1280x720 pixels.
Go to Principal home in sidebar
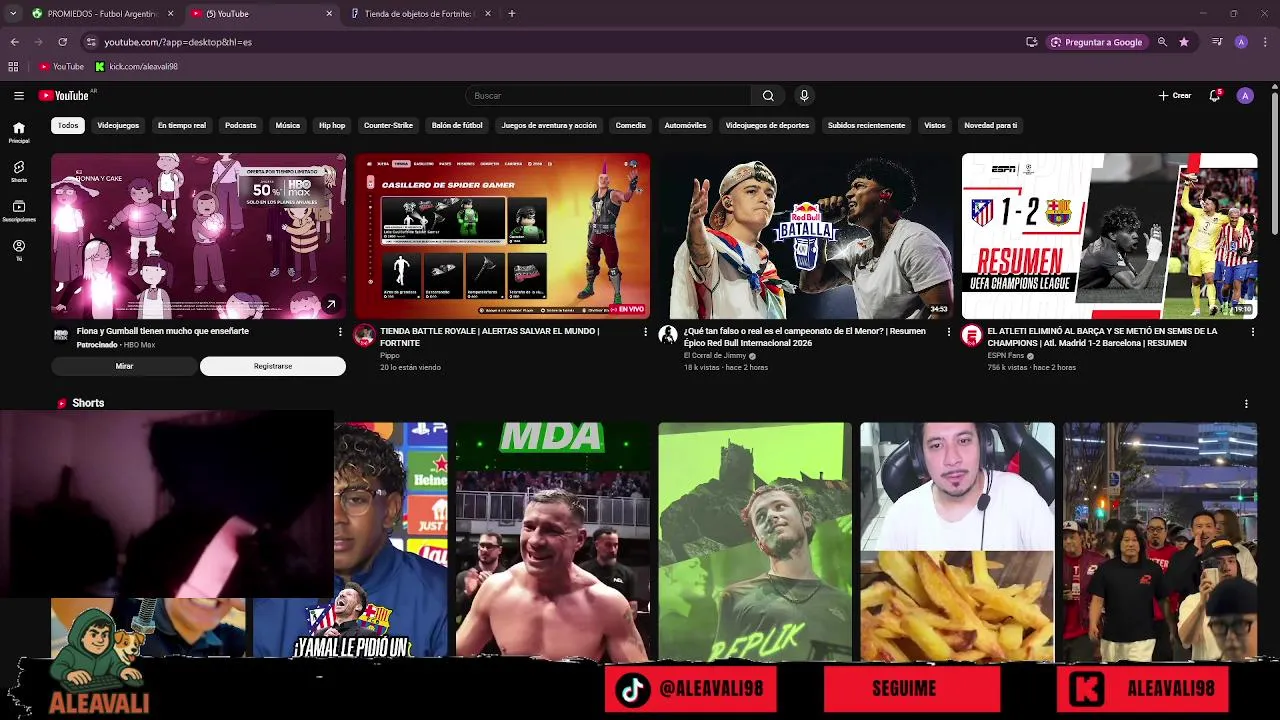click(x=19, y=132)
